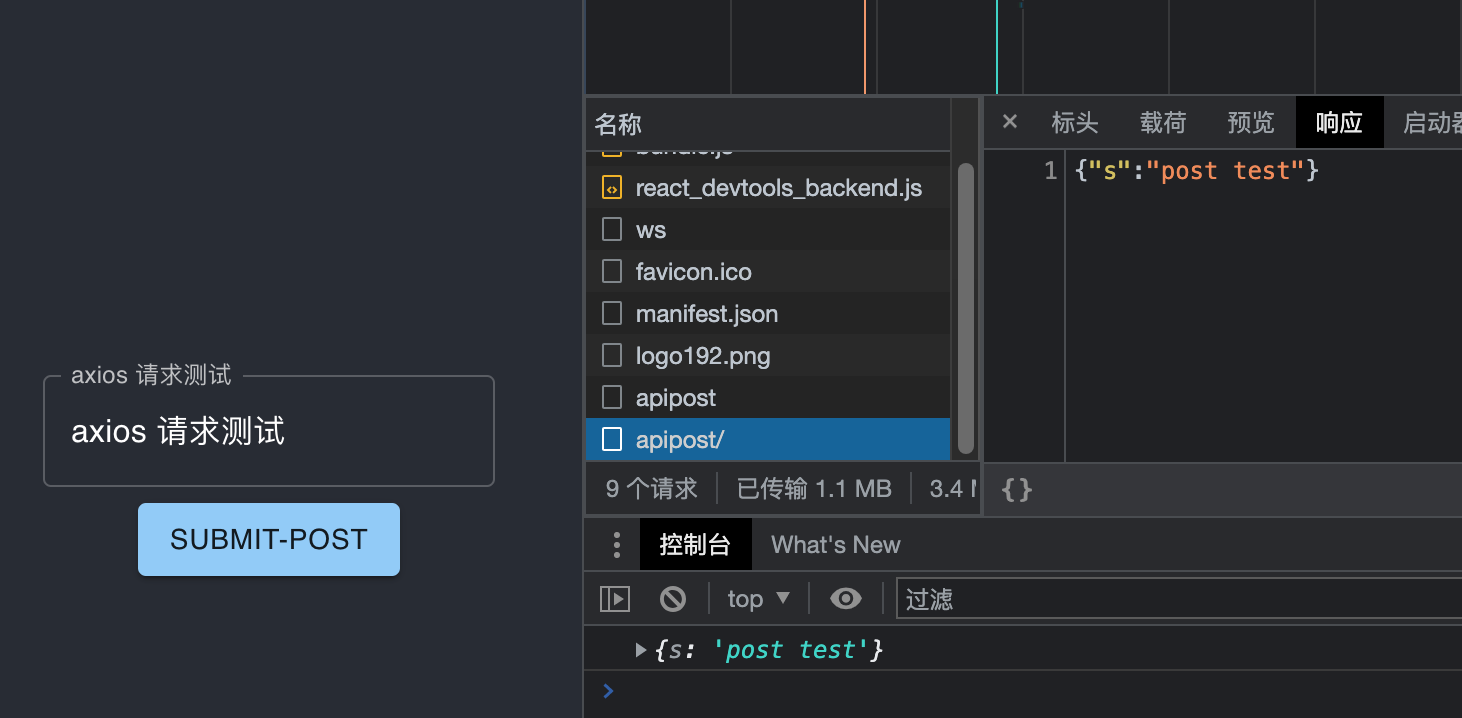1462x718 pixels.
Task: Expand the {s: 'post test'} console object
Action: [x=640, y=649]
